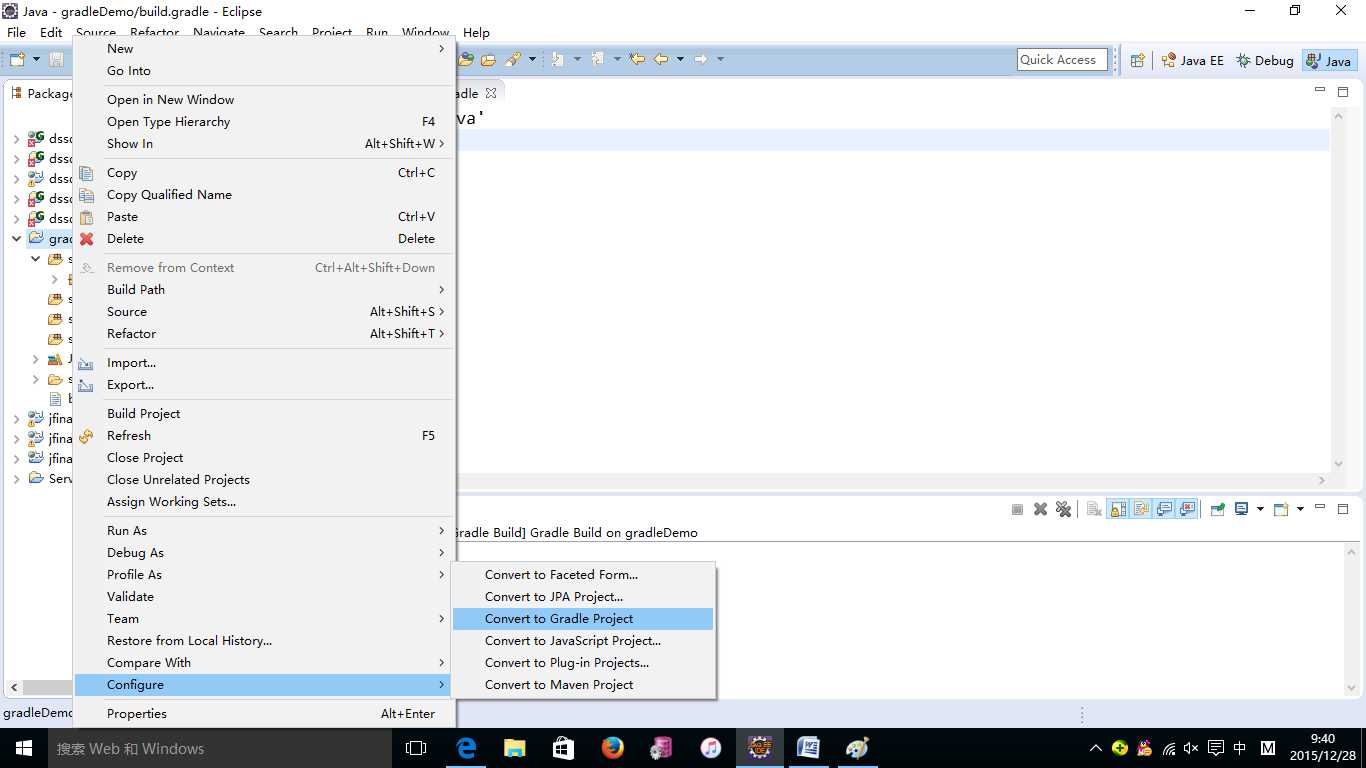Expand the Servers project tree node
1366x768 pixels.
click(16, 479)
